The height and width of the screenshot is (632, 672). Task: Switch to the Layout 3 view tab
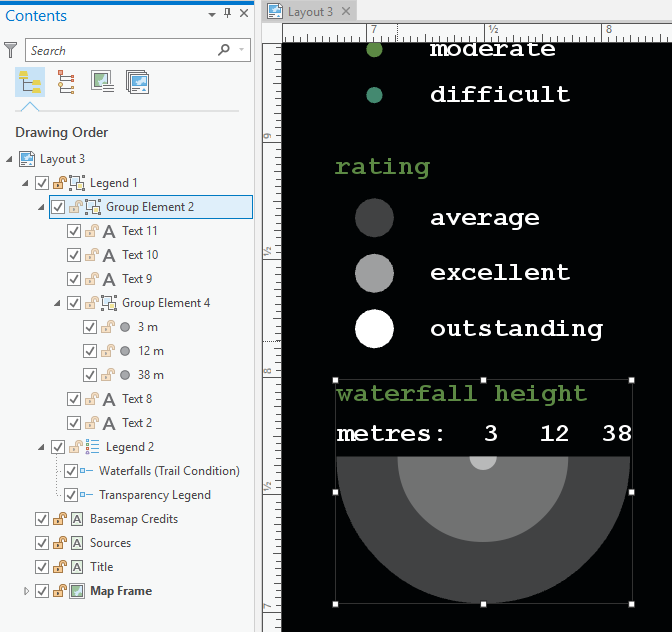(310, 12)
